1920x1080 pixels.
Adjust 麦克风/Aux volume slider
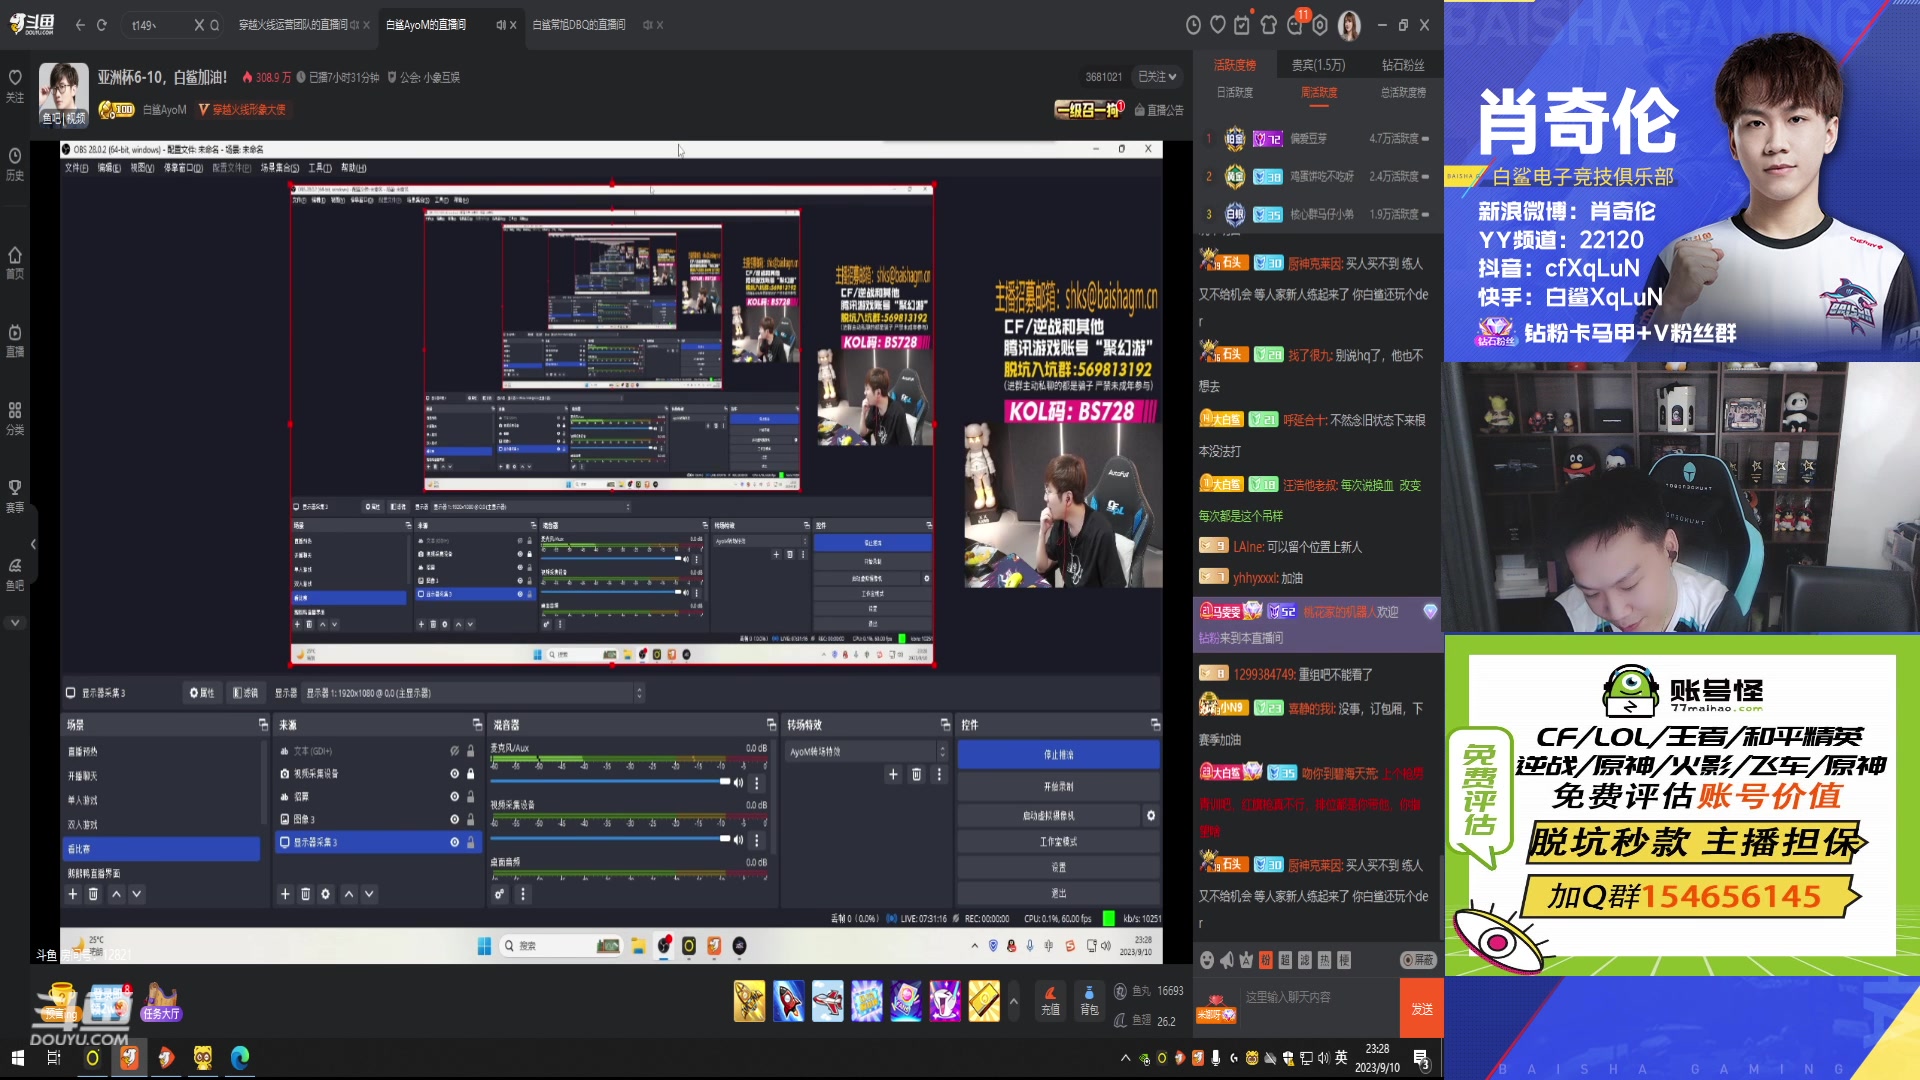click(x=610, y=782)
